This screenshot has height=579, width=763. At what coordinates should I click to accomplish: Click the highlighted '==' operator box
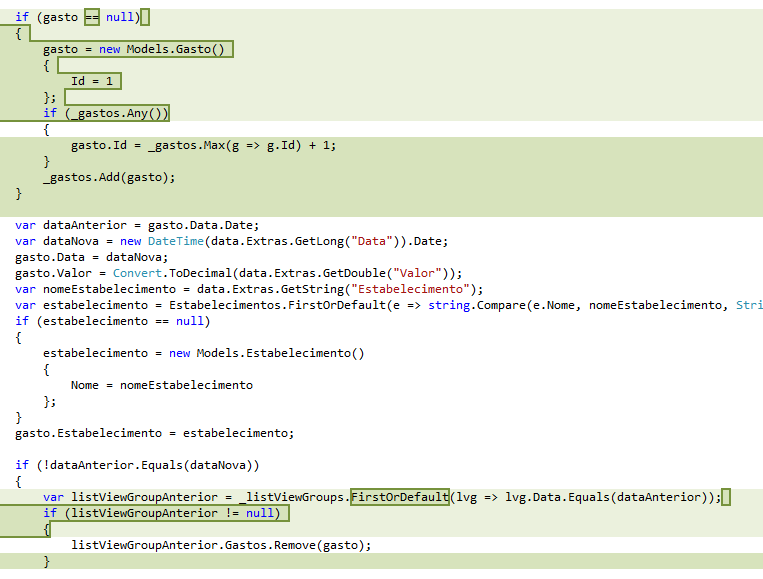tap(92, 17)
